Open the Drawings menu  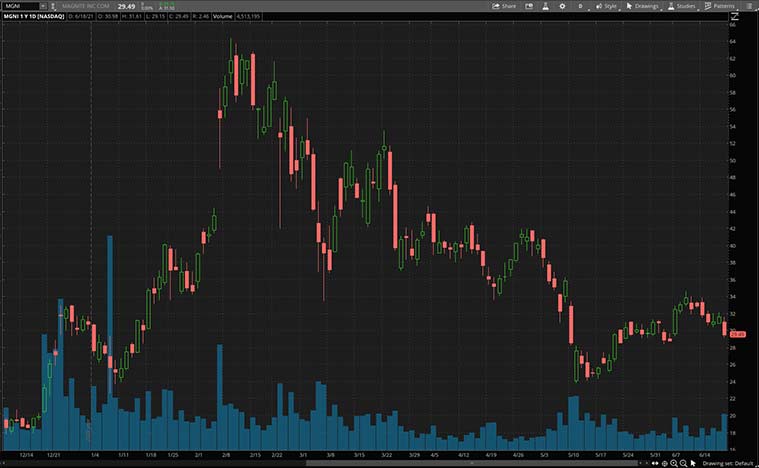click(642, 6)
